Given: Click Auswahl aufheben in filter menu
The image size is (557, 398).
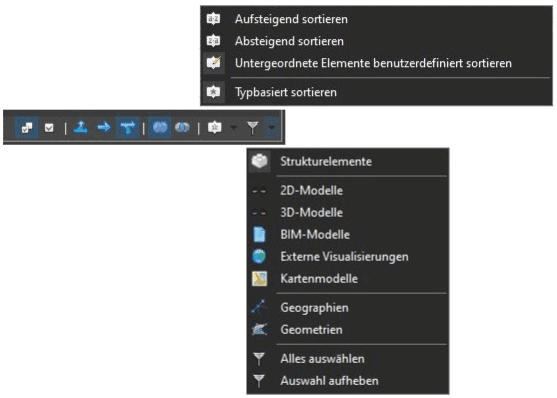Looking at the screenshot, I should (348, 381).
